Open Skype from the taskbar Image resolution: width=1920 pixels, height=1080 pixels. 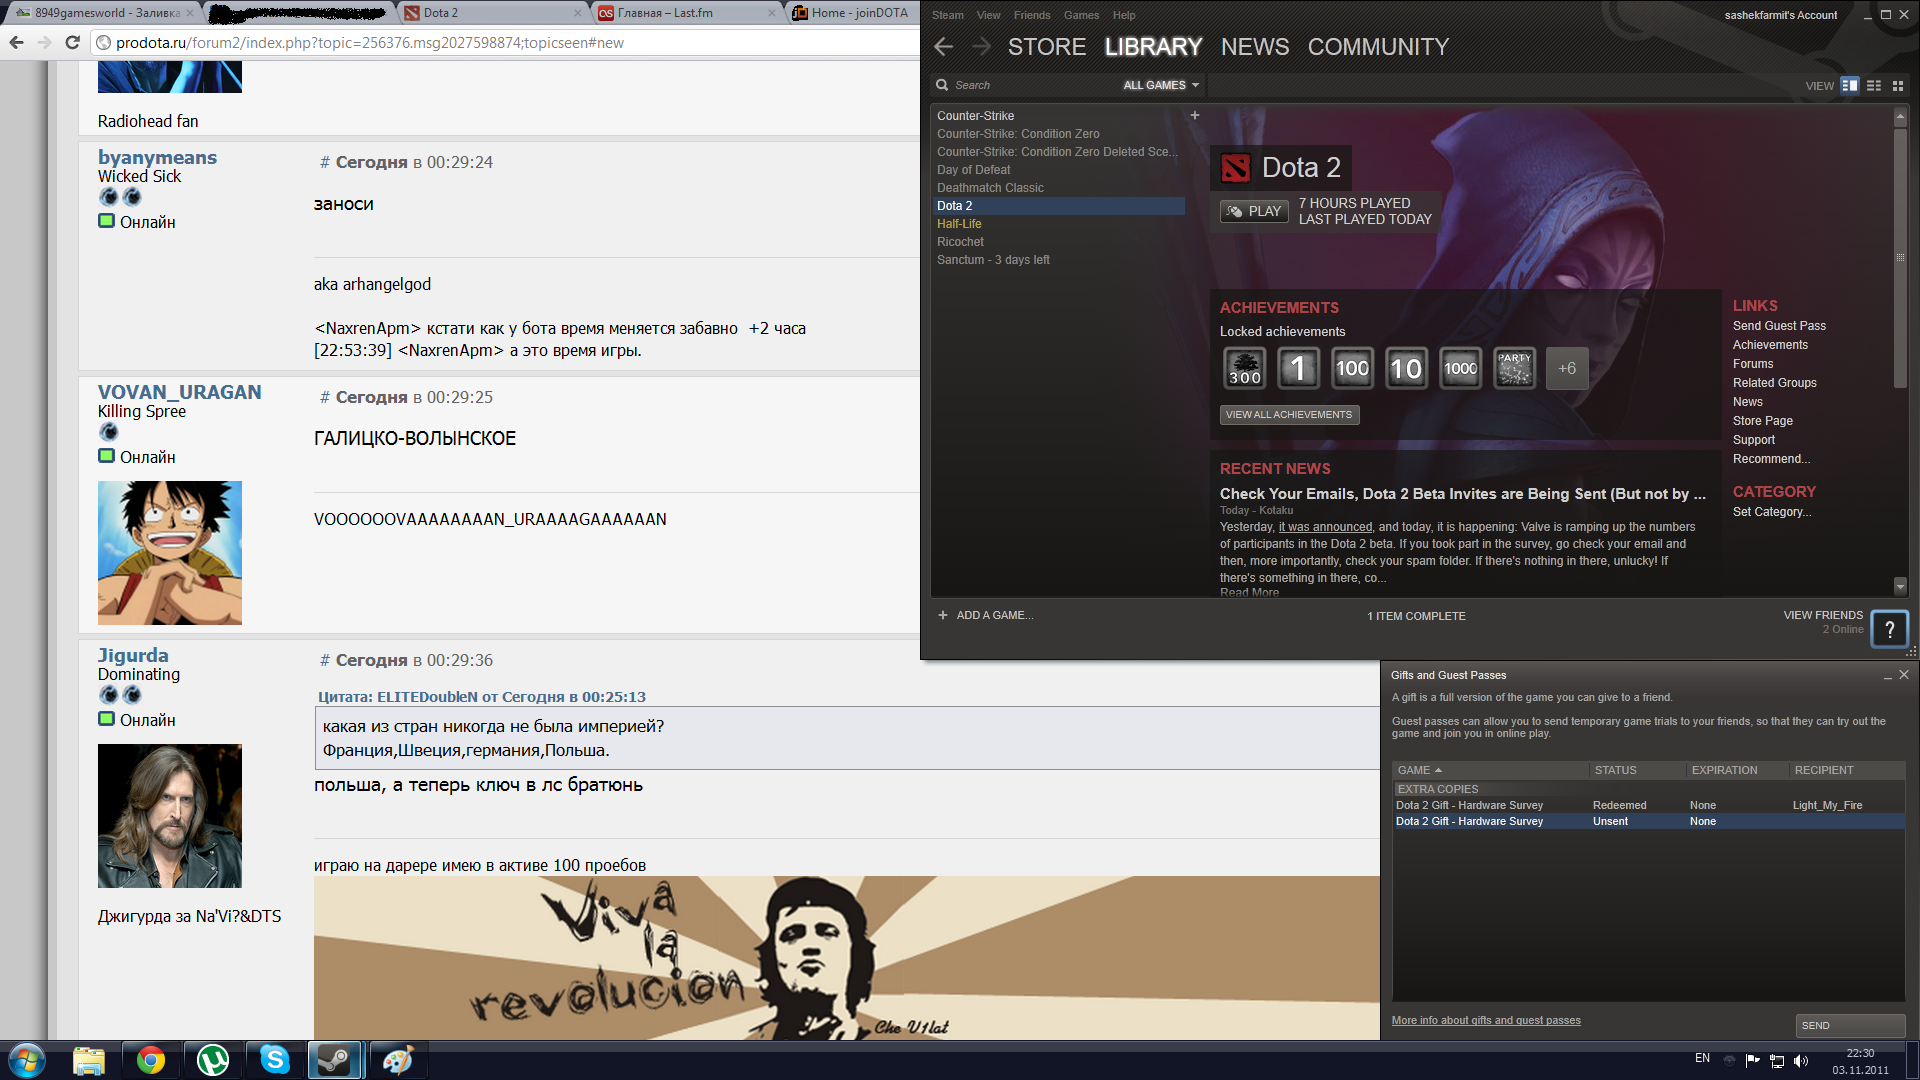pos(274,1059)
